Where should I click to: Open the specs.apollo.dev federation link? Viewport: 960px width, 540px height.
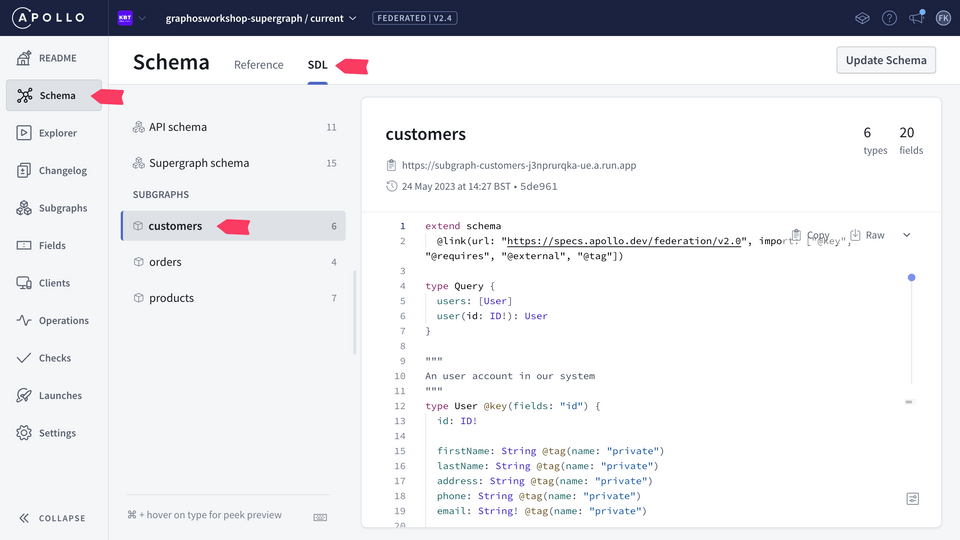[624, 241]
